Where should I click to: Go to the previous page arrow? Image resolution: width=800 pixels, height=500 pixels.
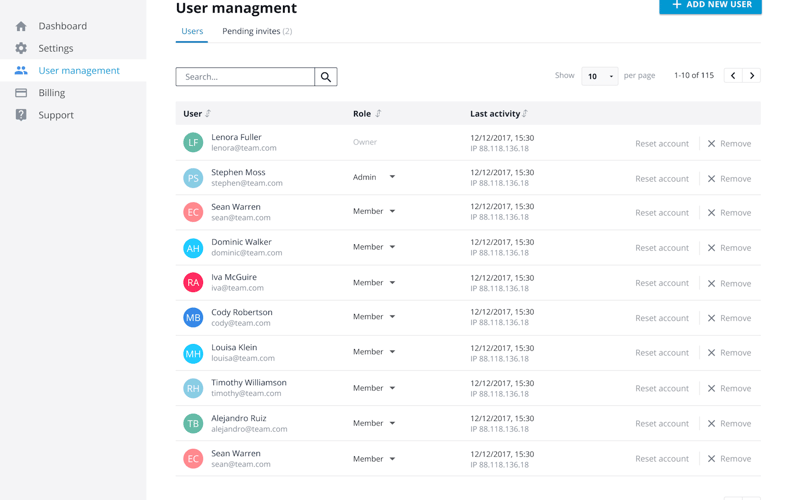click(733, 76)
